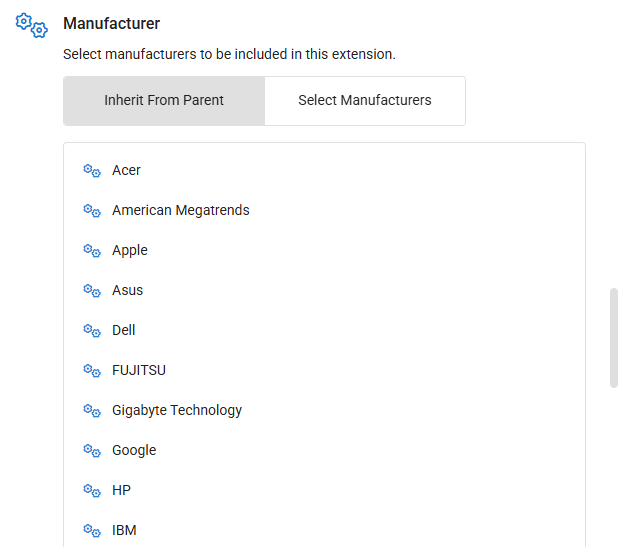The height and width of the screenshot is (547, 621).
Task: Click the gear icon beside Dell
Action: [92, 331]
